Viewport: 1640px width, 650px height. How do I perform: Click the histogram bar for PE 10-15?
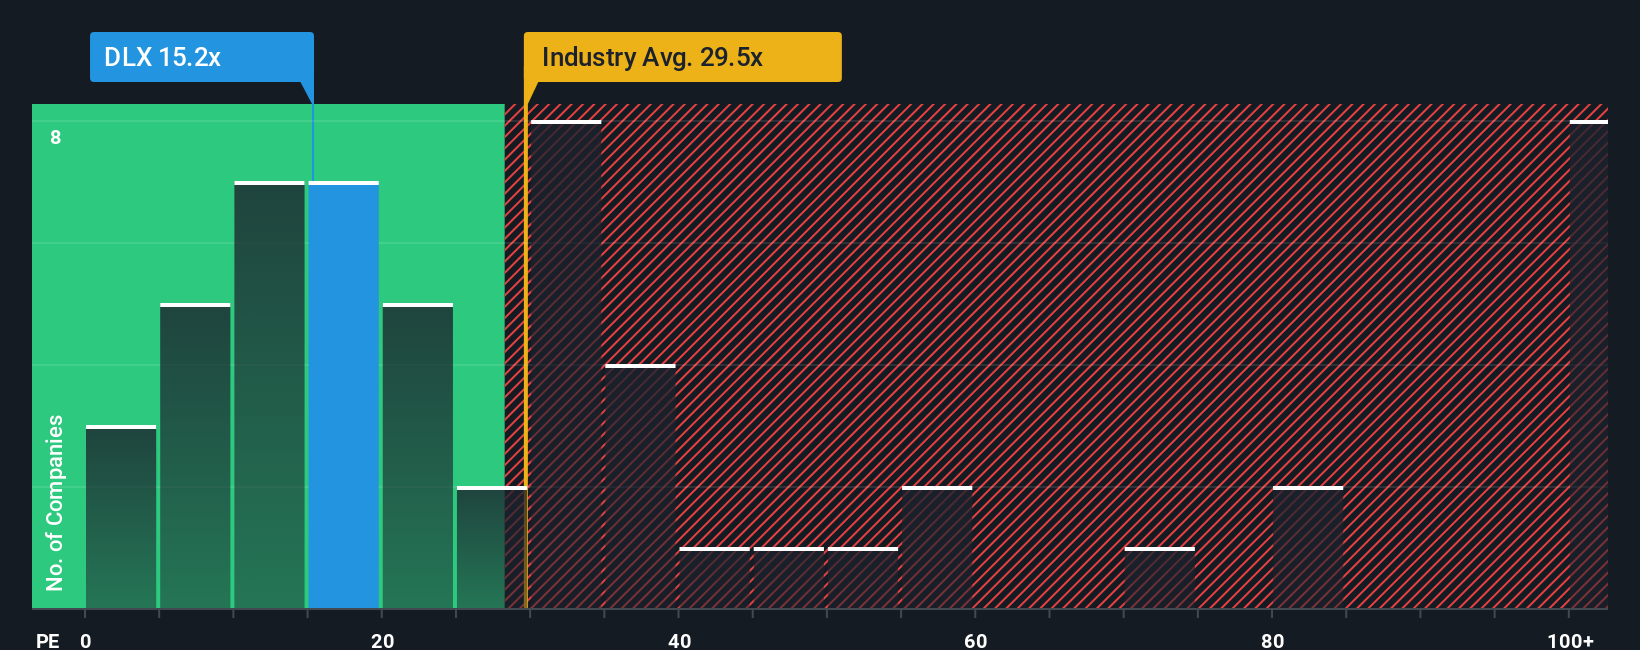269,395
